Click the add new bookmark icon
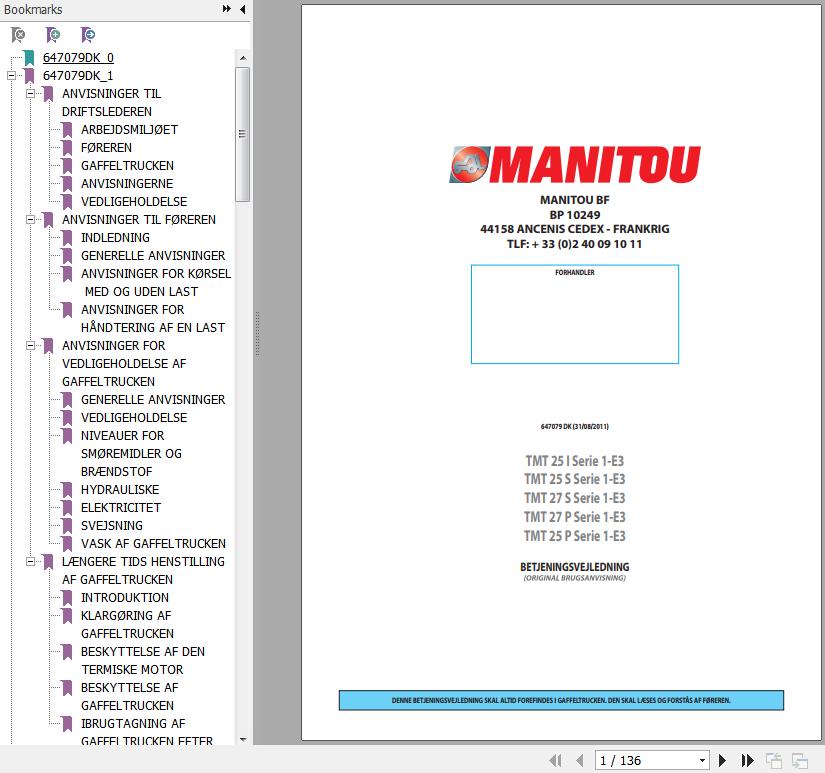 tap(53, 35)
